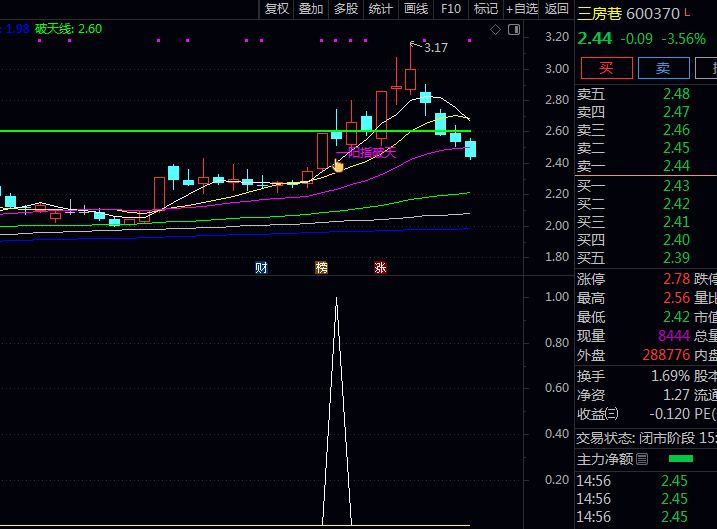Open the 叠加 overlay menu

pyautogui.click(x=311, y=9)
